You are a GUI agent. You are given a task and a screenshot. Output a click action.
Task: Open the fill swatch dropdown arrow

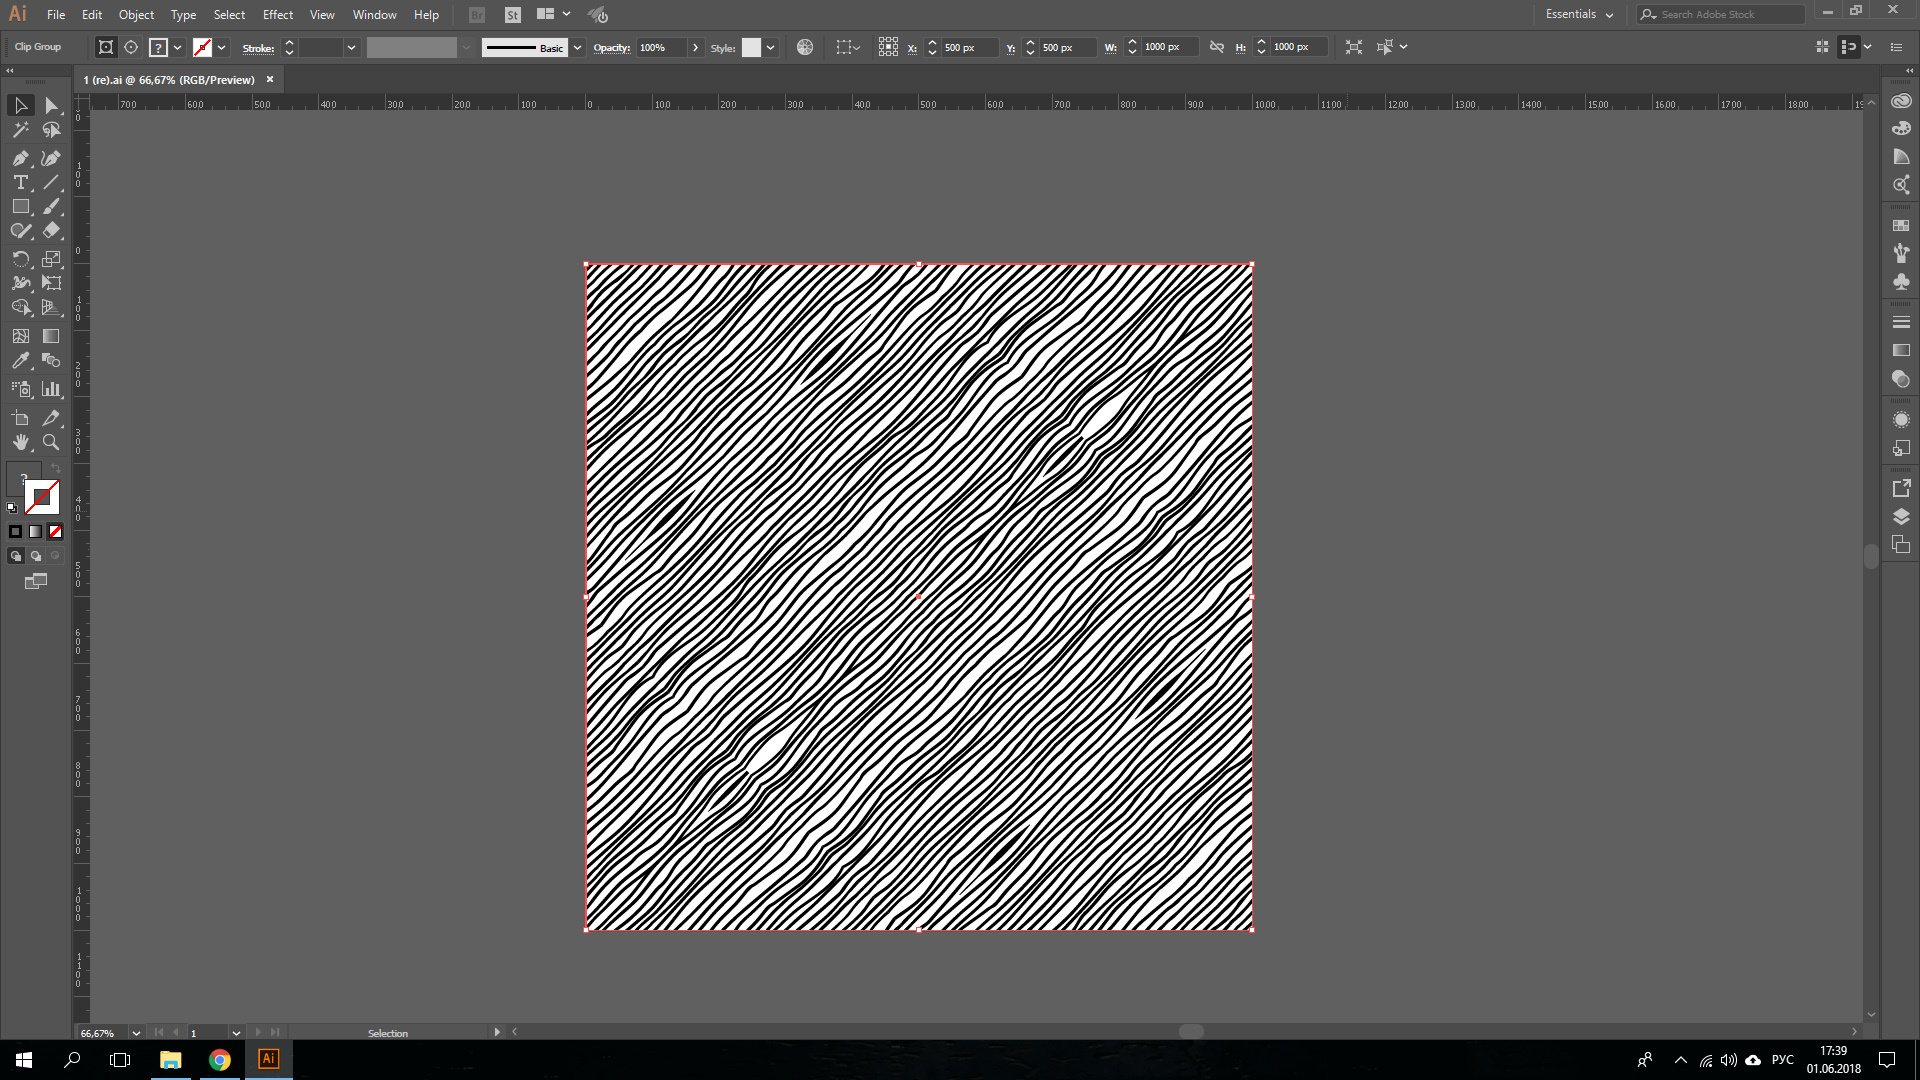click(178, 47)
